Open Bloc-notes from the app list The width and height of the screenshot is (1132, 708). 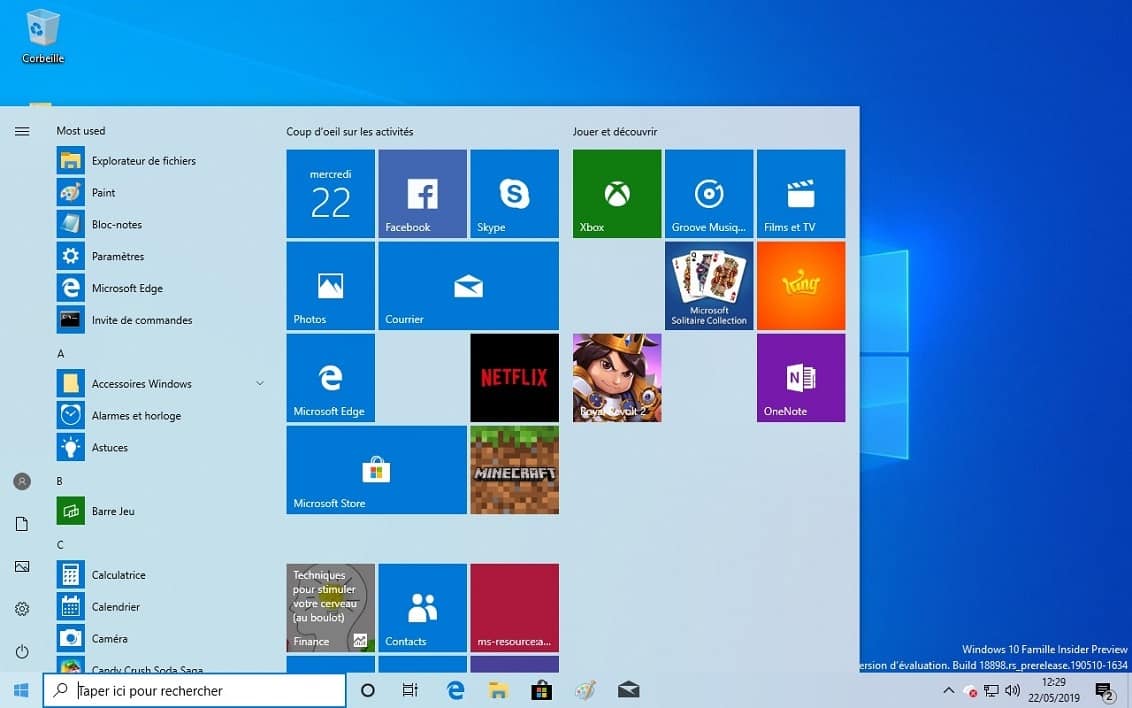[160, 224]
